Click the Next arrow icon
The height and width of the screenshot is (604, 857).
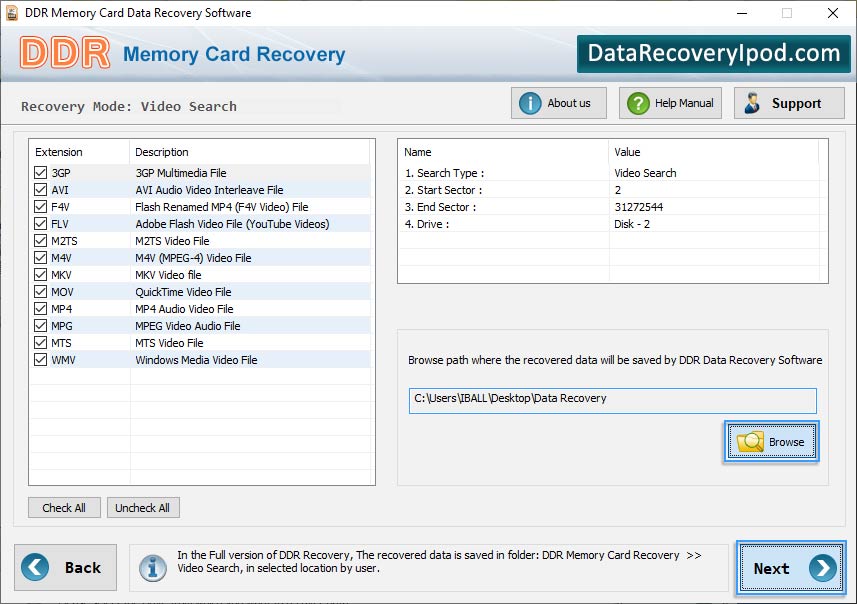coord(823,568)
